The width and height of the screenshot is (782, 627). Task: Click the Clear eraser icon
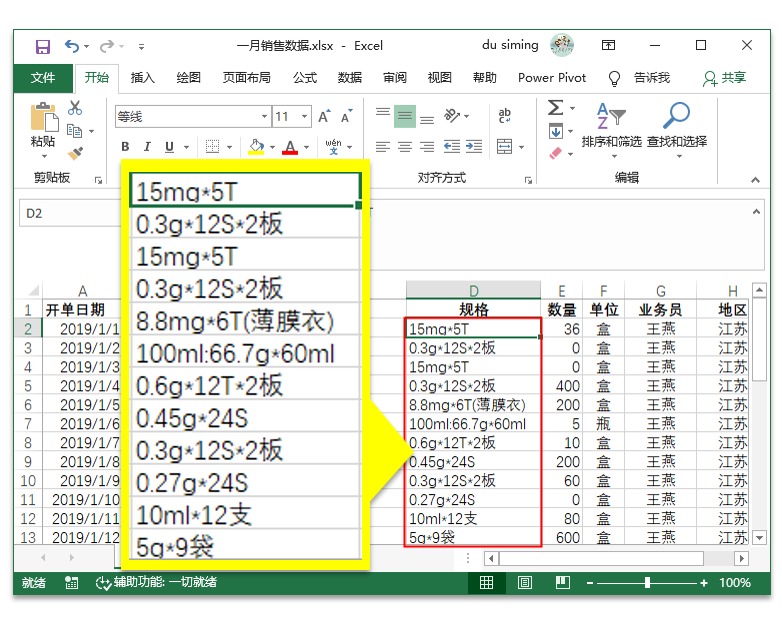coord(556,153)
